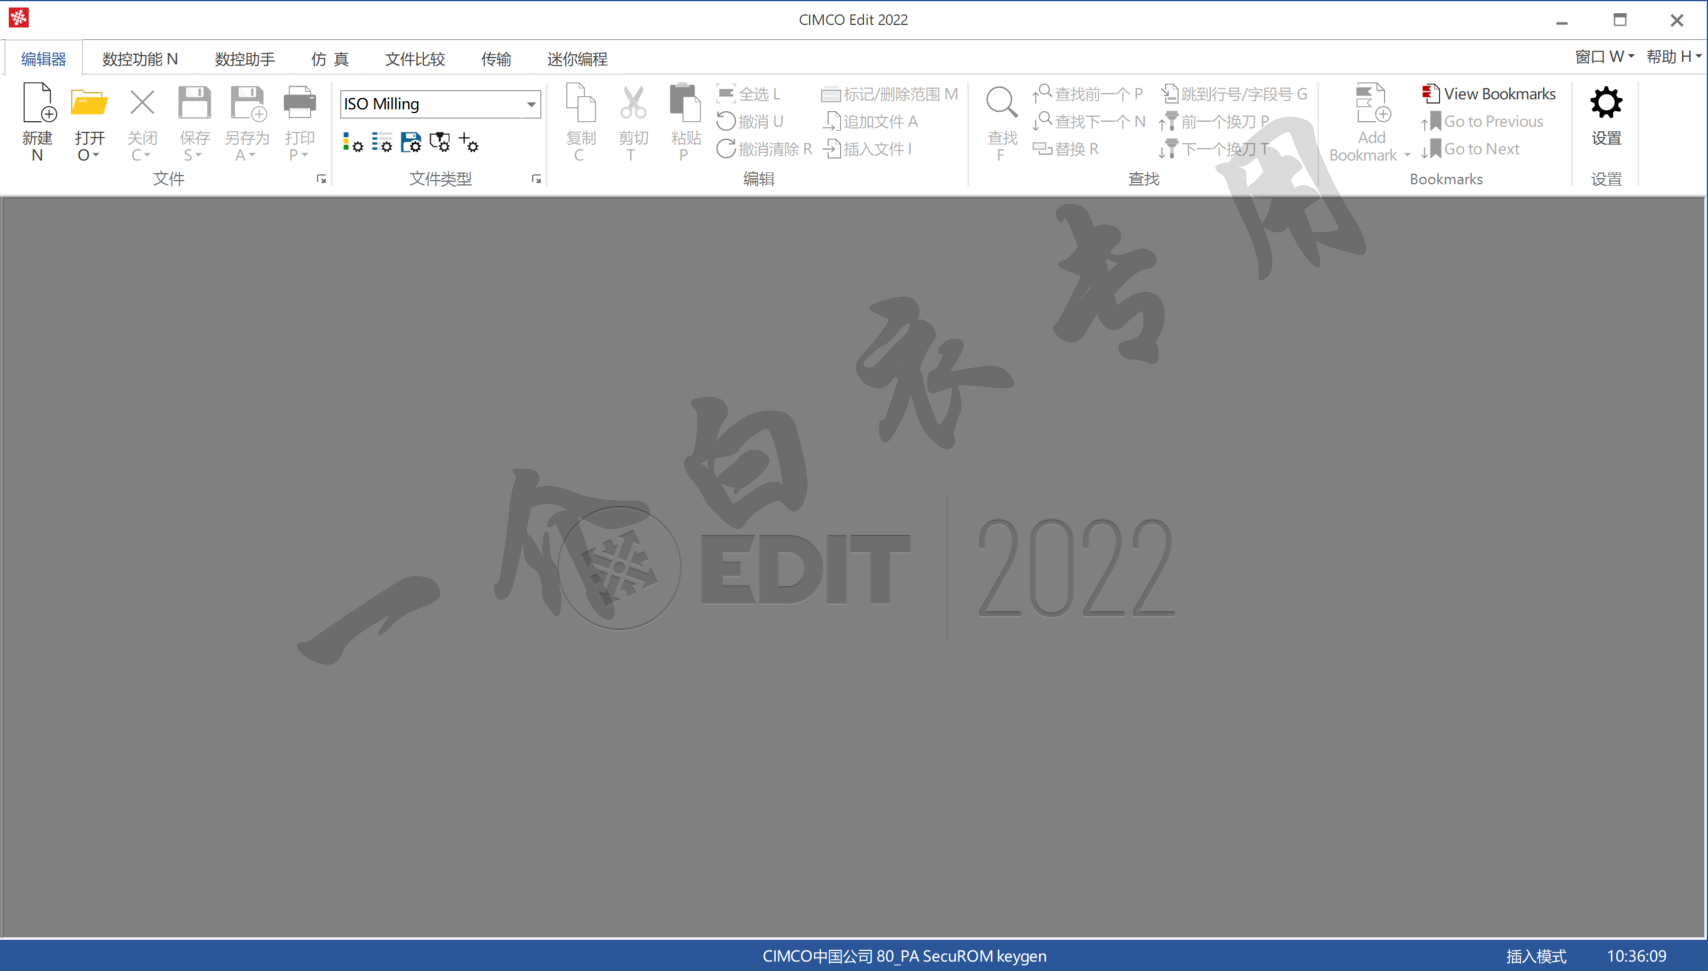Screen dimensions: 1708x971
Task: Expand Add Bookmark dropdown arrow
Action: 1407,155
